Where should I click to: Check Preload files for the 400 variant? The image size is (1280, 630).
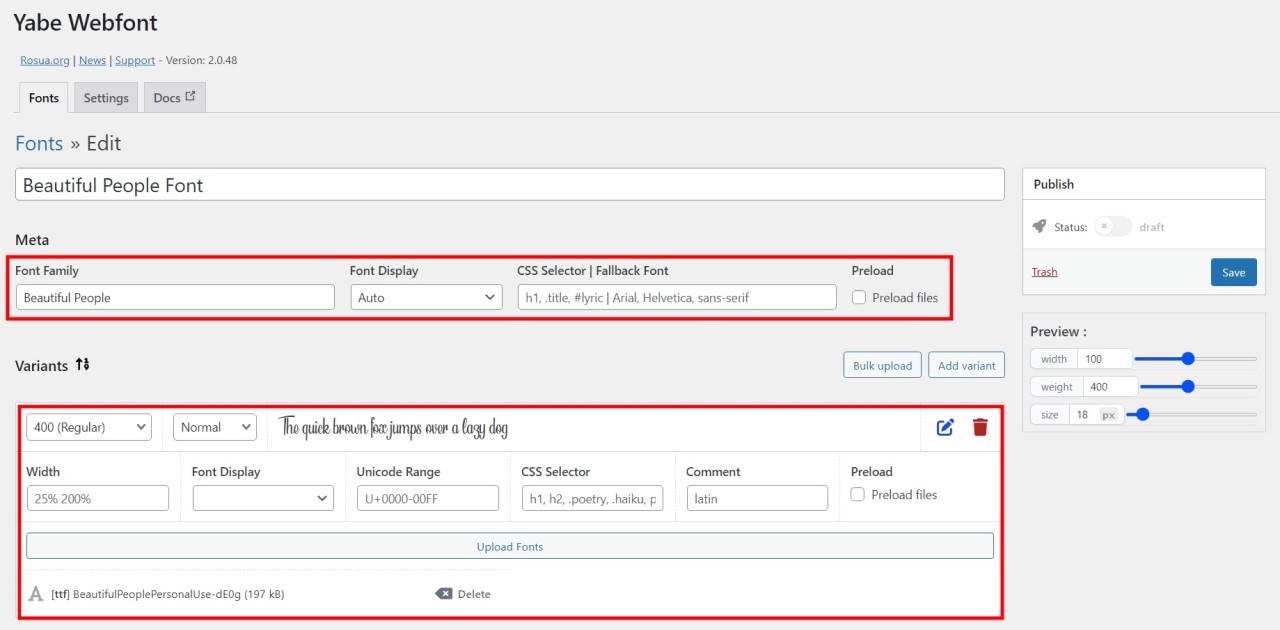tap(857, 494)
